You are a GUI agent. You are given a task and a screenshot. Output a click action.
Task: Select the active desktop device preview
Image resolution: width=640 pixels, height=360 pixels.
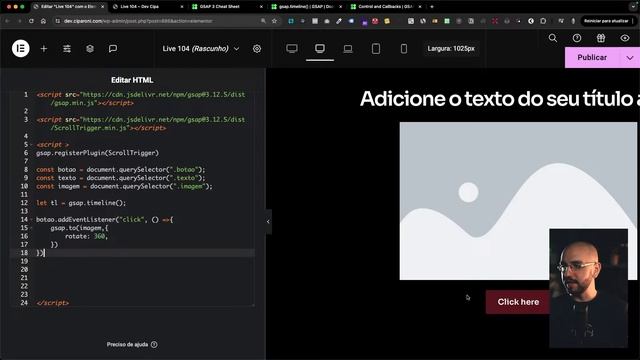pos(320,49)
